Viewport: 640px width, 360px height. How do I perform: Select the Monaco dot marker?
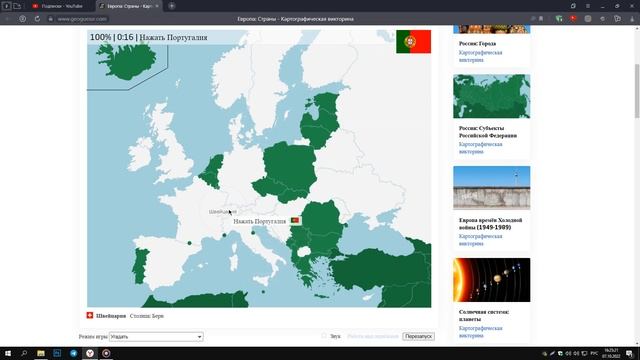coord(224,235)
